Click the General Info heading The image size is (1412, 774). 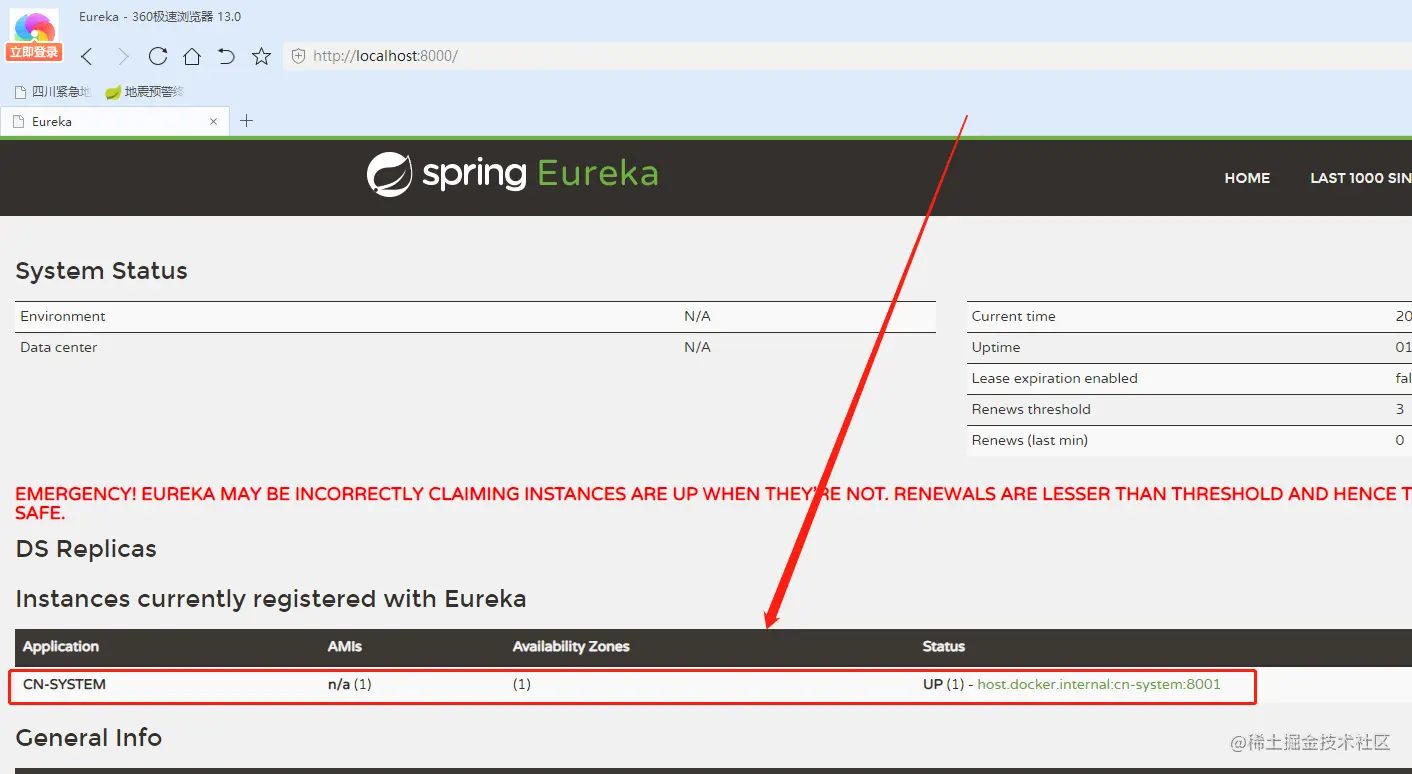[x=89, y=738]
